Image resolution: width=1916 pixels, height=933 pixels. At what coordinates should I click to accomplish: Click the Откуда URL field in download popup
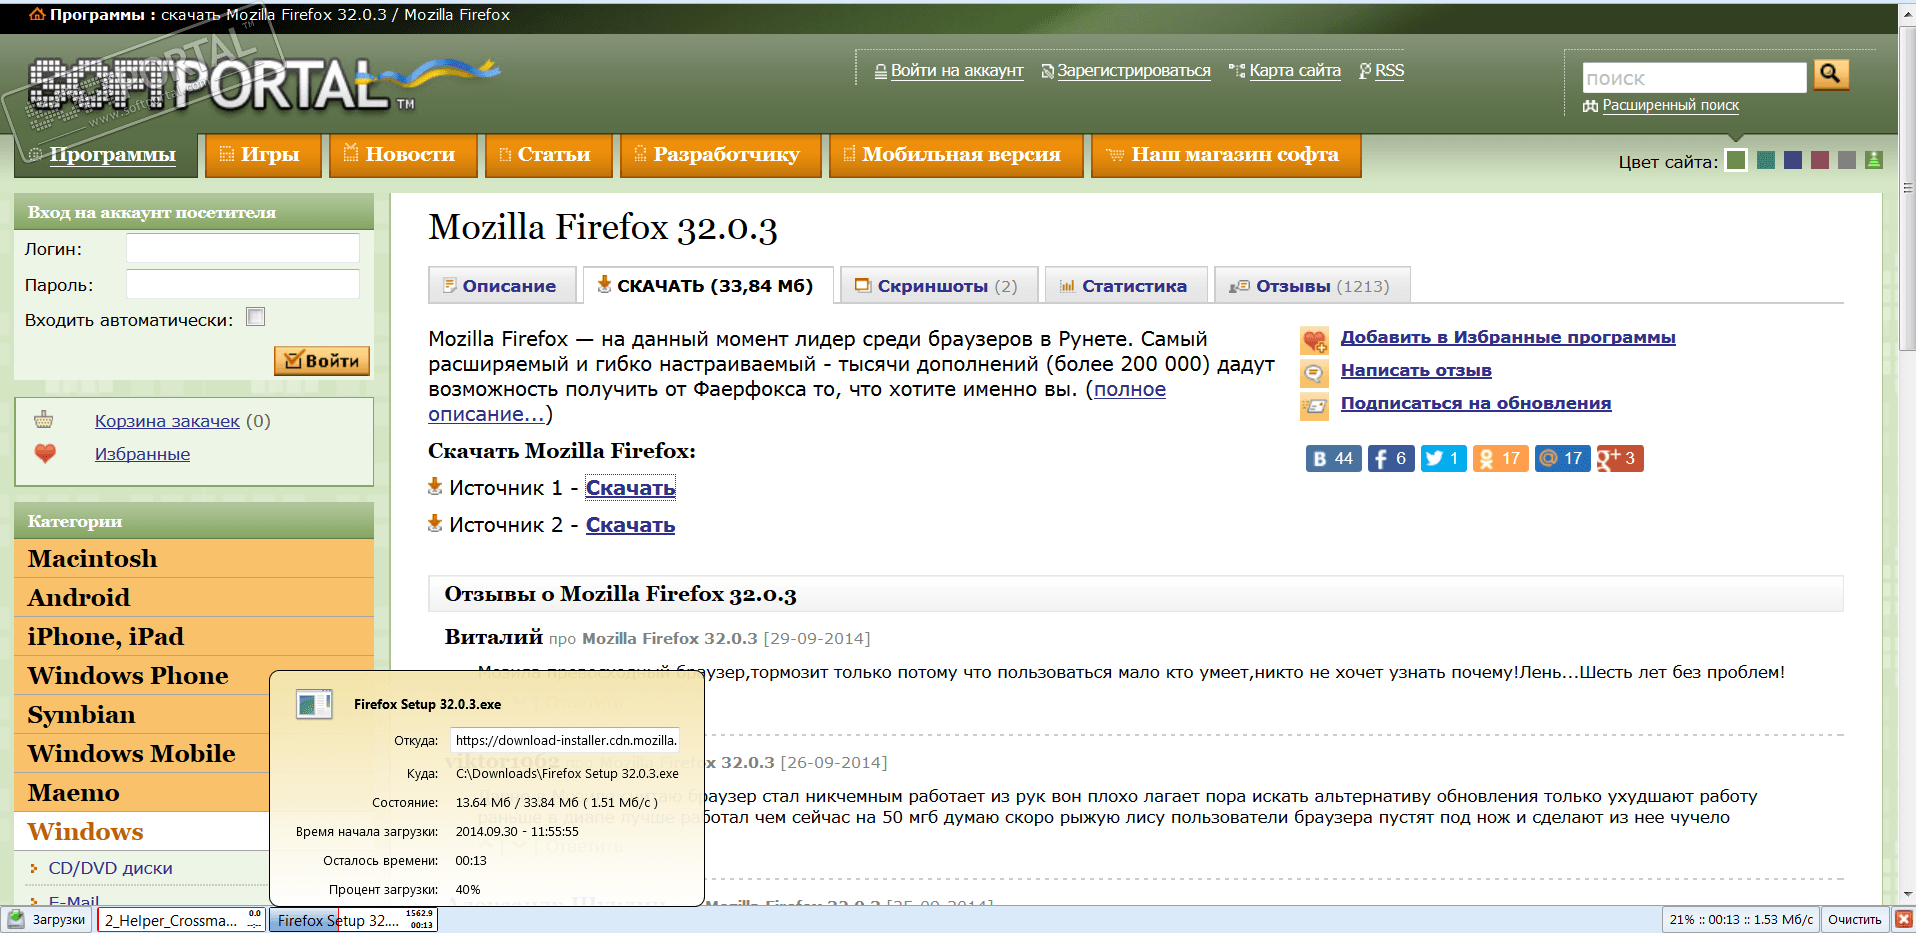tap(565, 740)
